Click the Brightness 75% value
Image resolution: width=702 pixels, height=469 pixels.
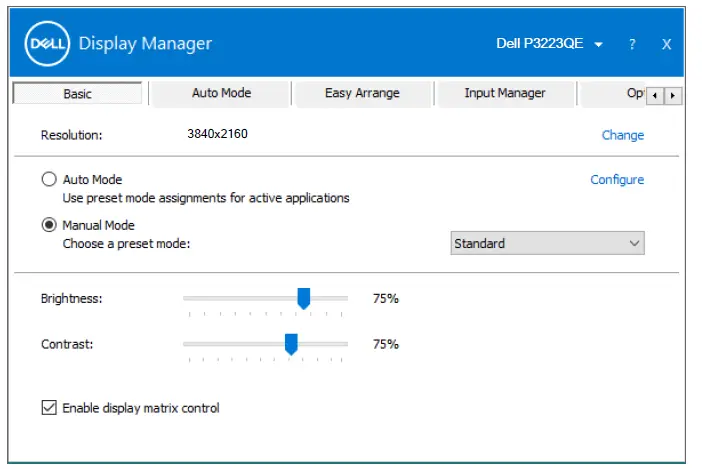(385, 298)
